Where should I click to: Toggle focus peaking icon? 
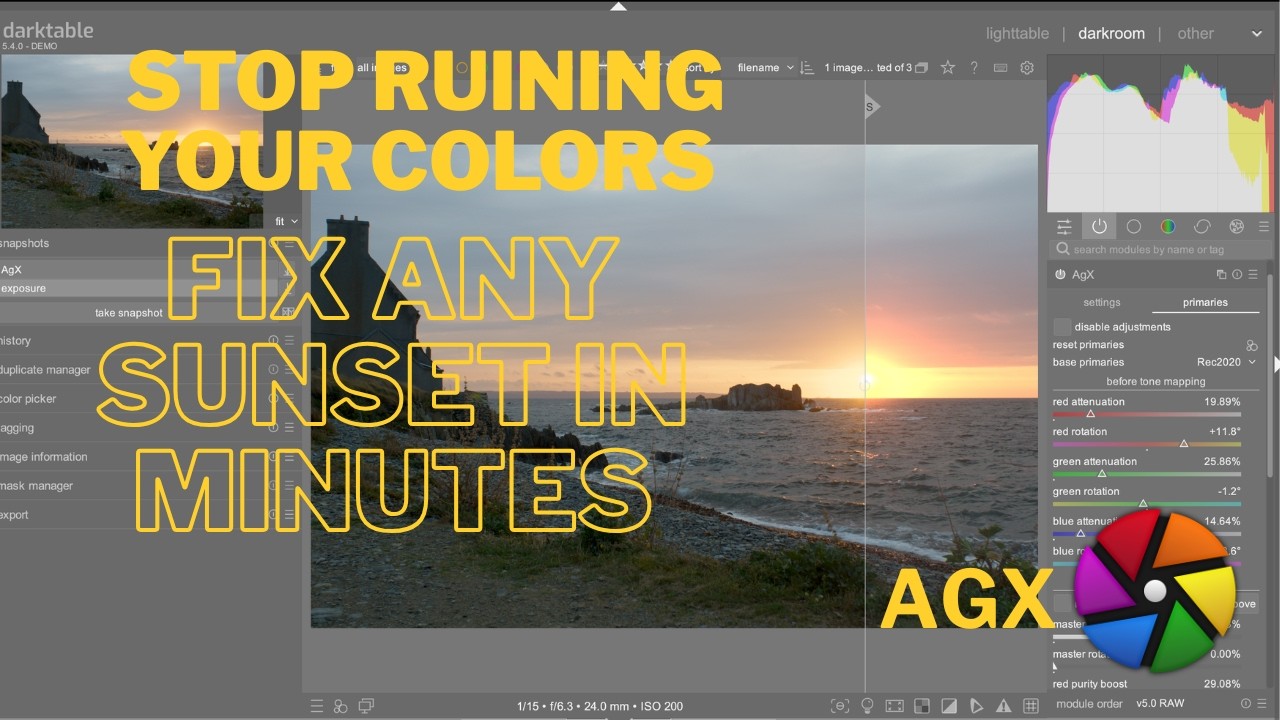pyautogui.click(x=841, y=706)
